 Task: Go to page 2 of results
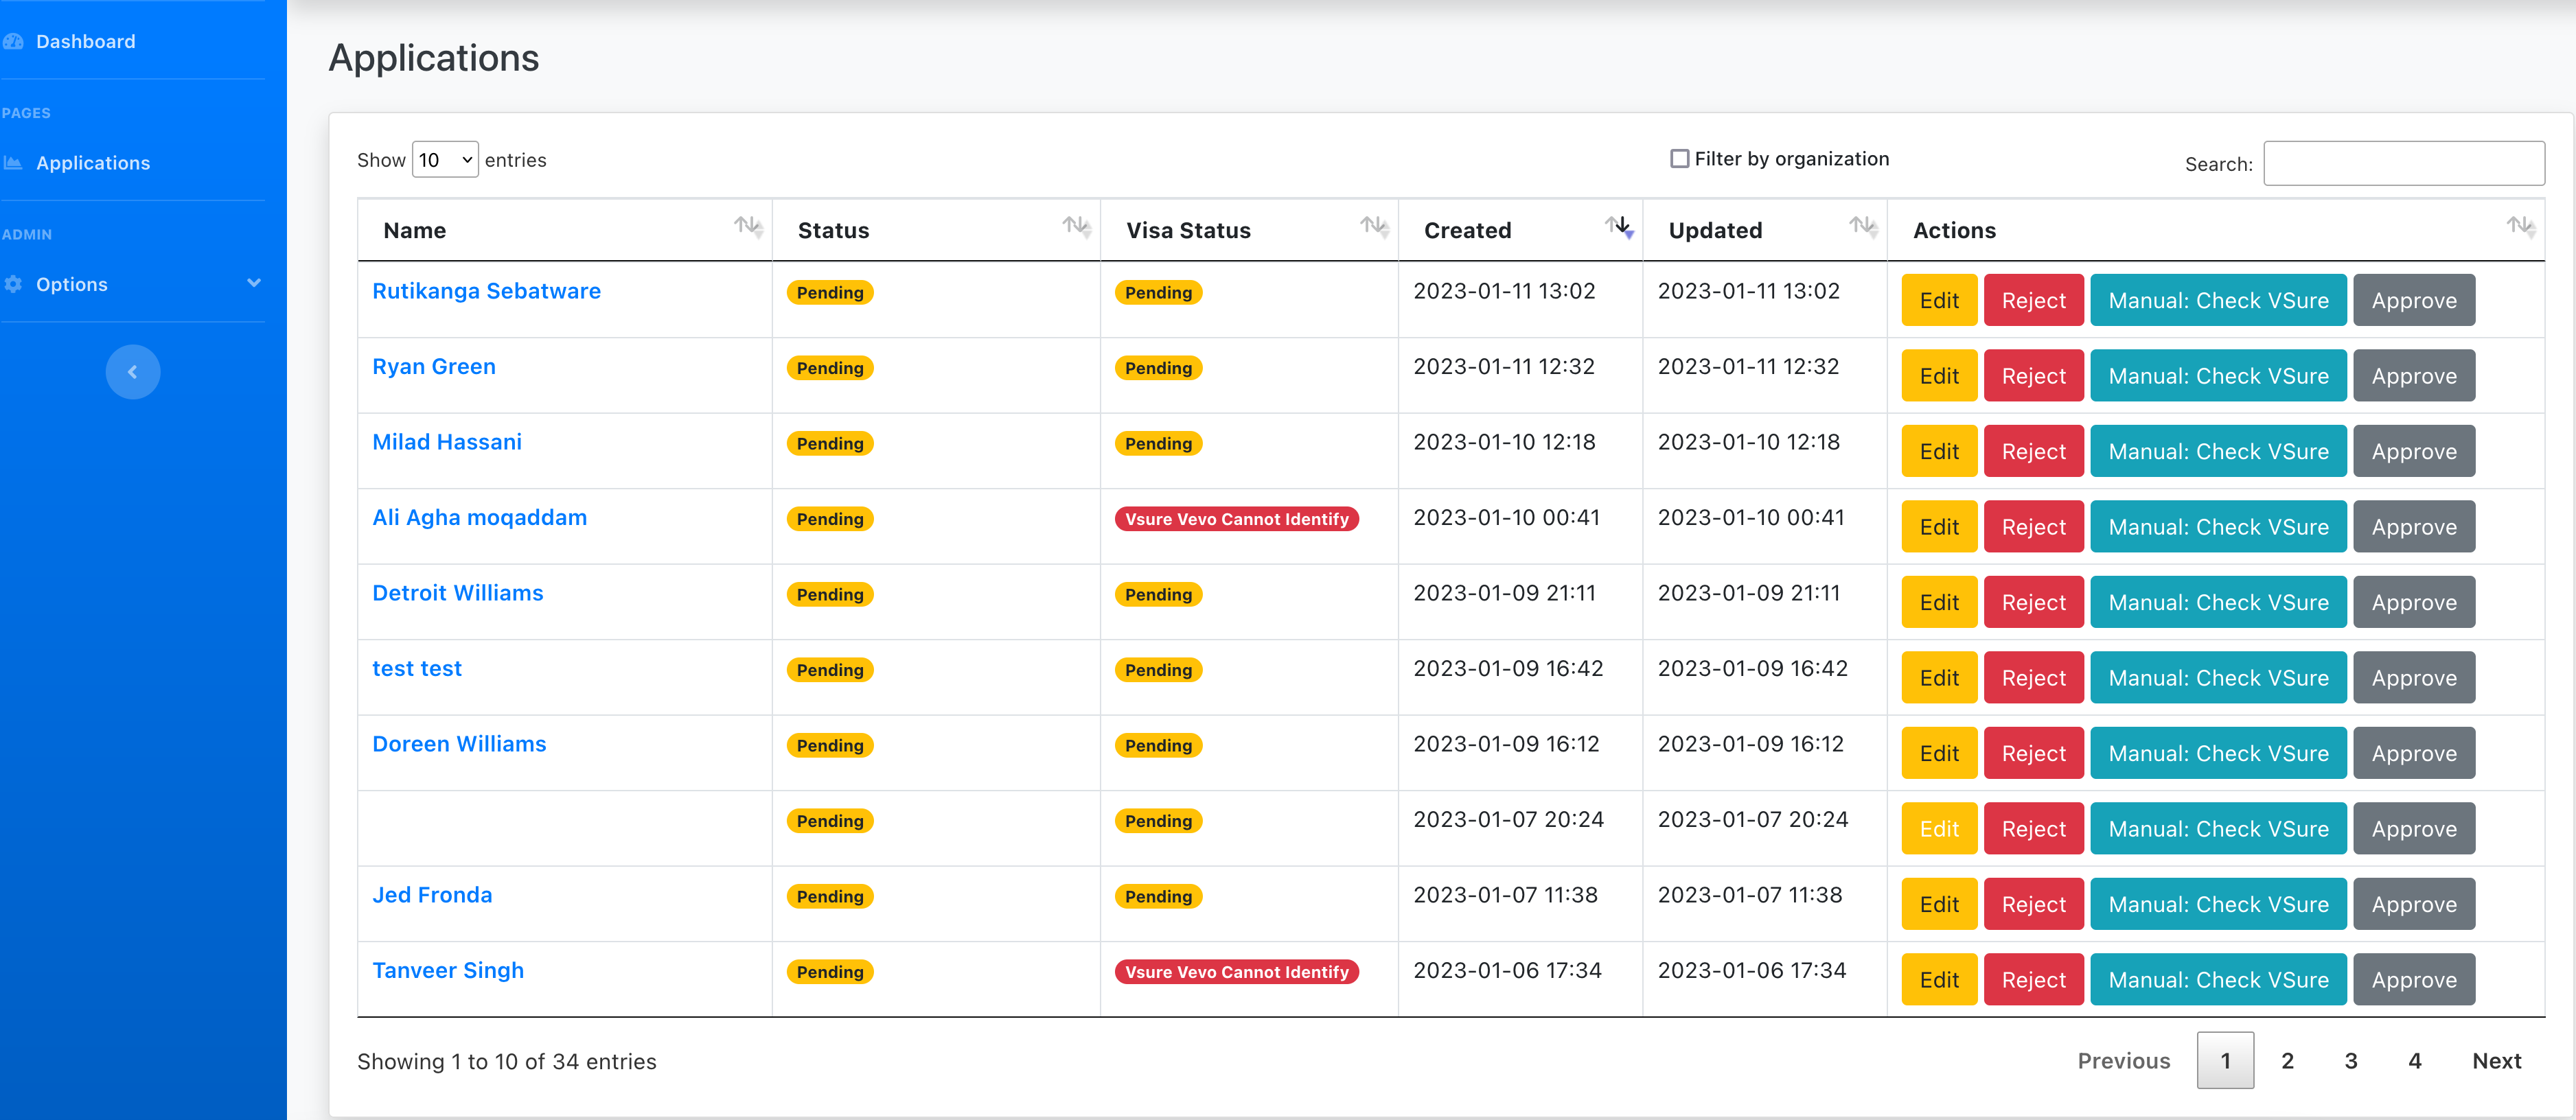[2287, 1060]
